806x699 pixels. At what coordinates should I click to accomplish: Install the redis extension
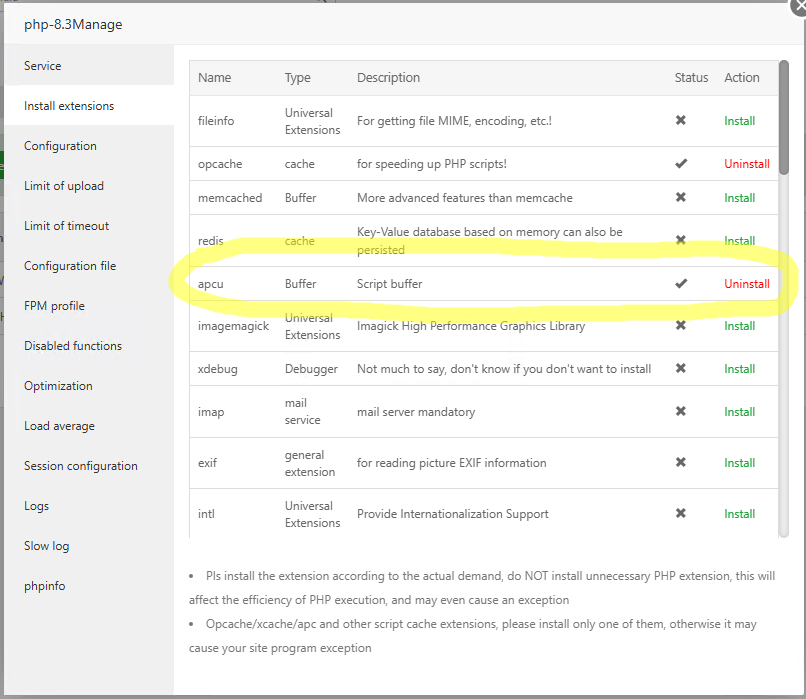[x=739, y=241]
